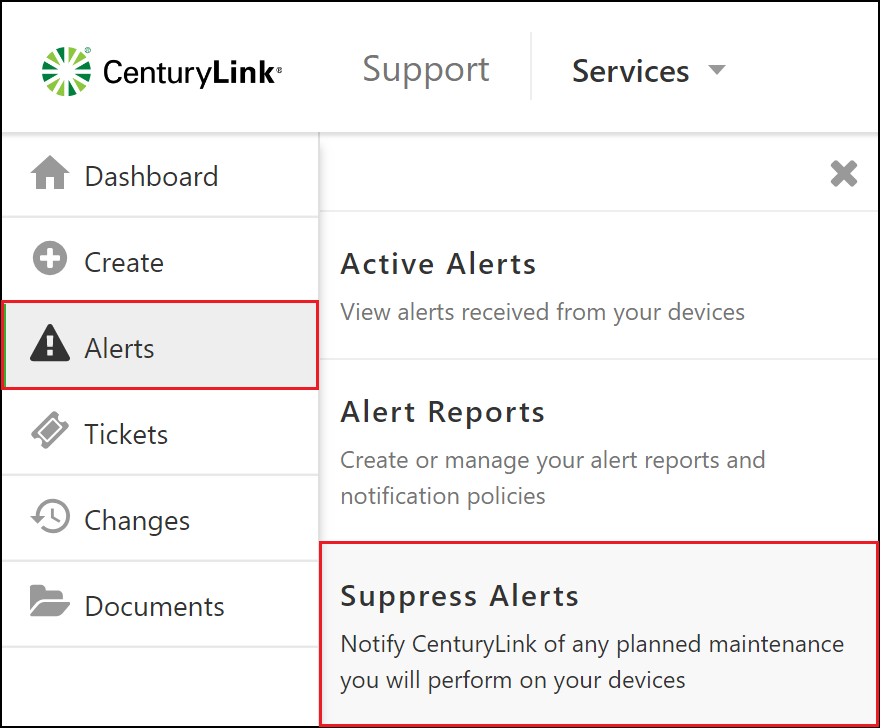The width and height of the screenshot is (880, 728).
Task: Click 'Create or manage your alert reports' description
Action: click(553, 478)
